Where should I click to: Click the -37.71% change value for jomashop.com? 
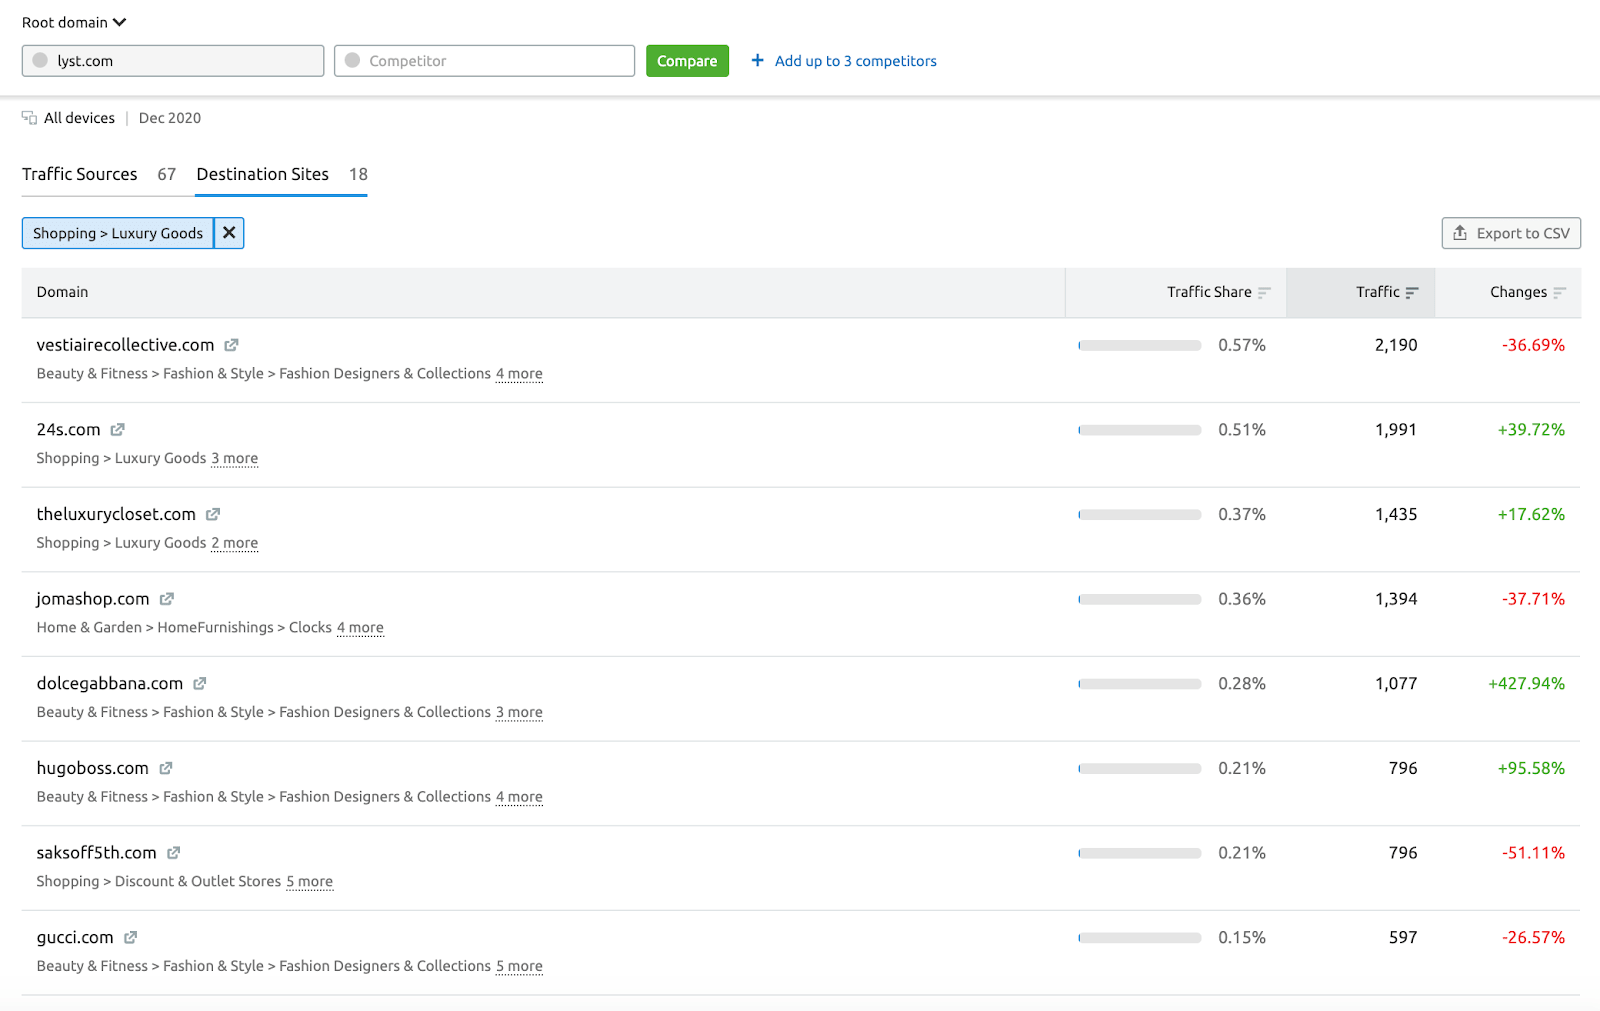(x=1533, y=599)
